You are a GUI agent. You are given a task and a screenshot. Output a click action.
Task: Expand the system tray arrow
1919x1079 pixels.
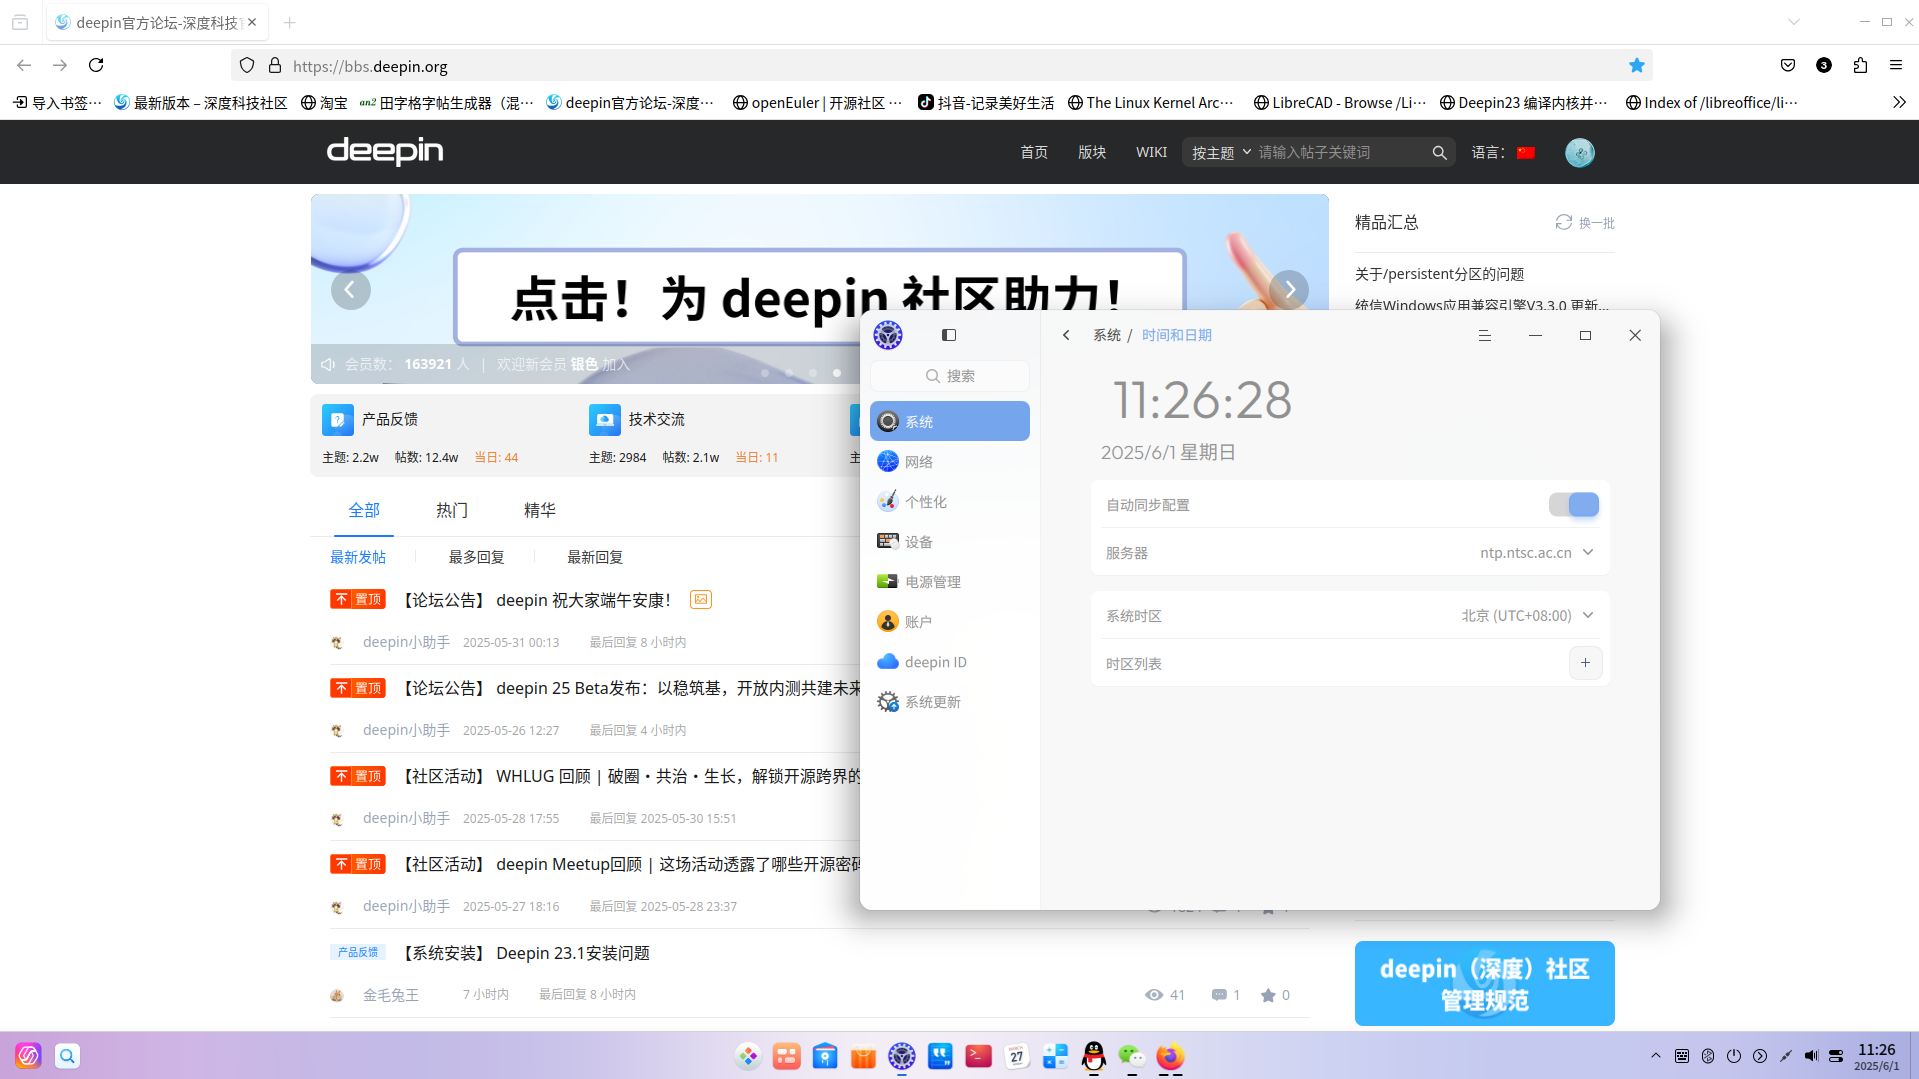[x=1656, y=1056]
